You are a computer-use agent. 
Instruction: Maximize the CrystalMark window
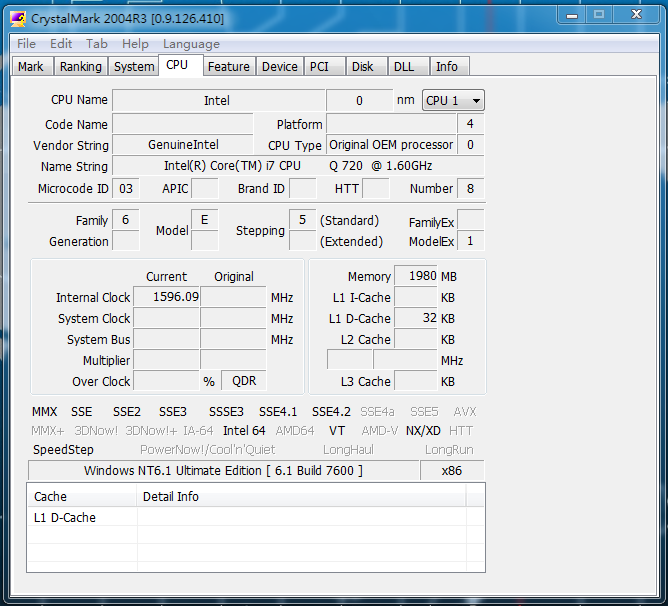click(x=599, y=15)
